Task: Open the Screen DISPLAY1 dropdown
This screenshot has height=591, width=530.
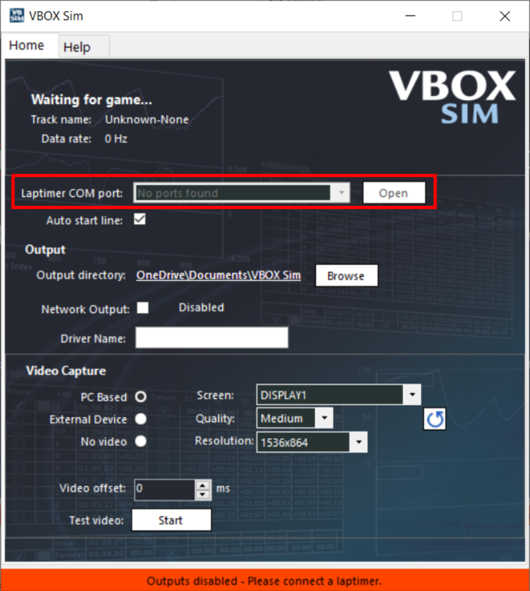Action: 412,395
